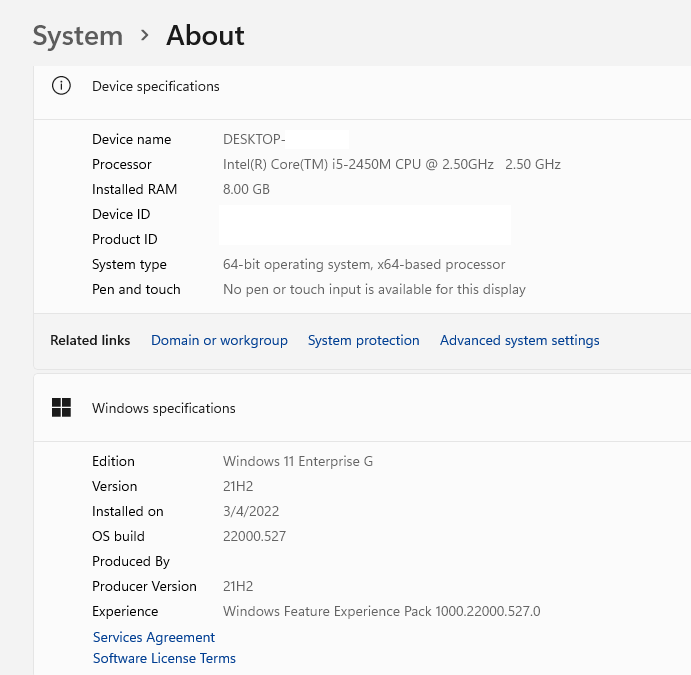Open the System protection link
This screenshot has width=691, height=675.
(x=363, y=341)
